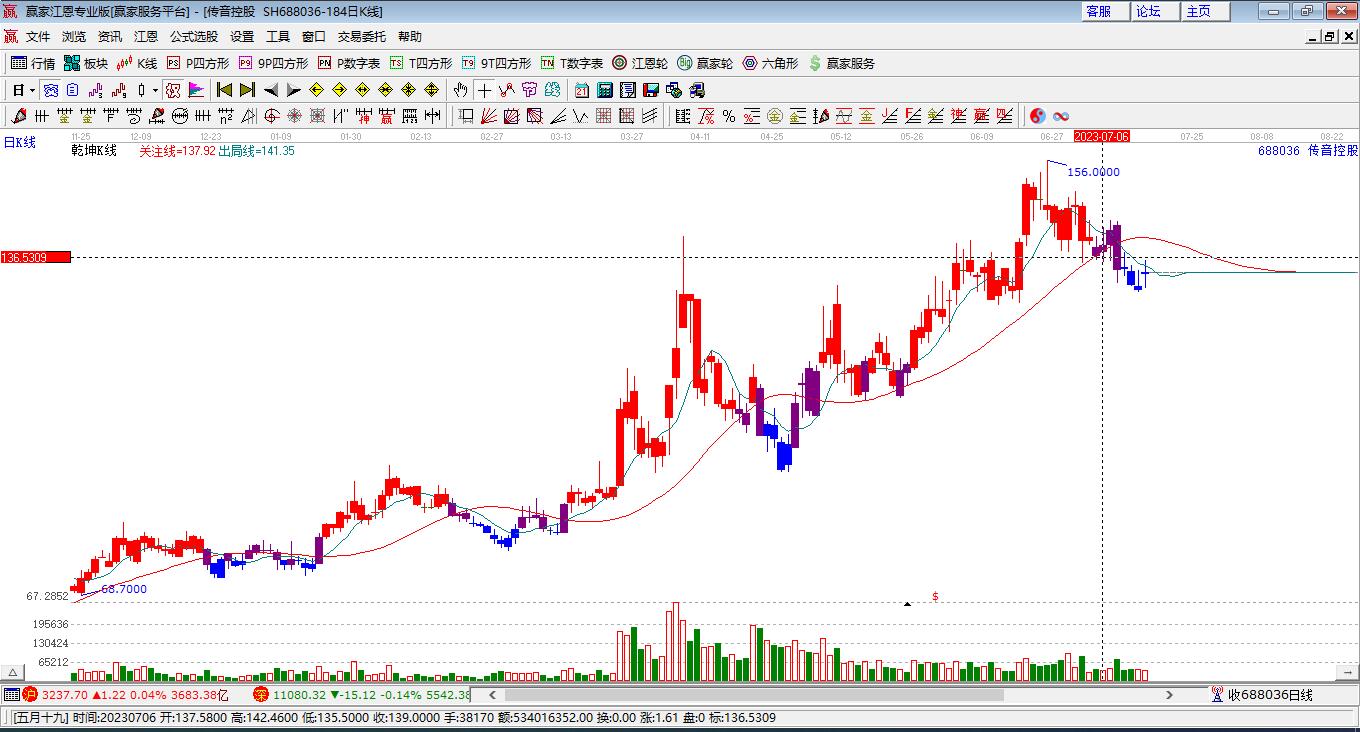Select the highlighted 2023-07-06 date marker
The width and height of the screenshot is (1360, 732).
click(1101, 136)
